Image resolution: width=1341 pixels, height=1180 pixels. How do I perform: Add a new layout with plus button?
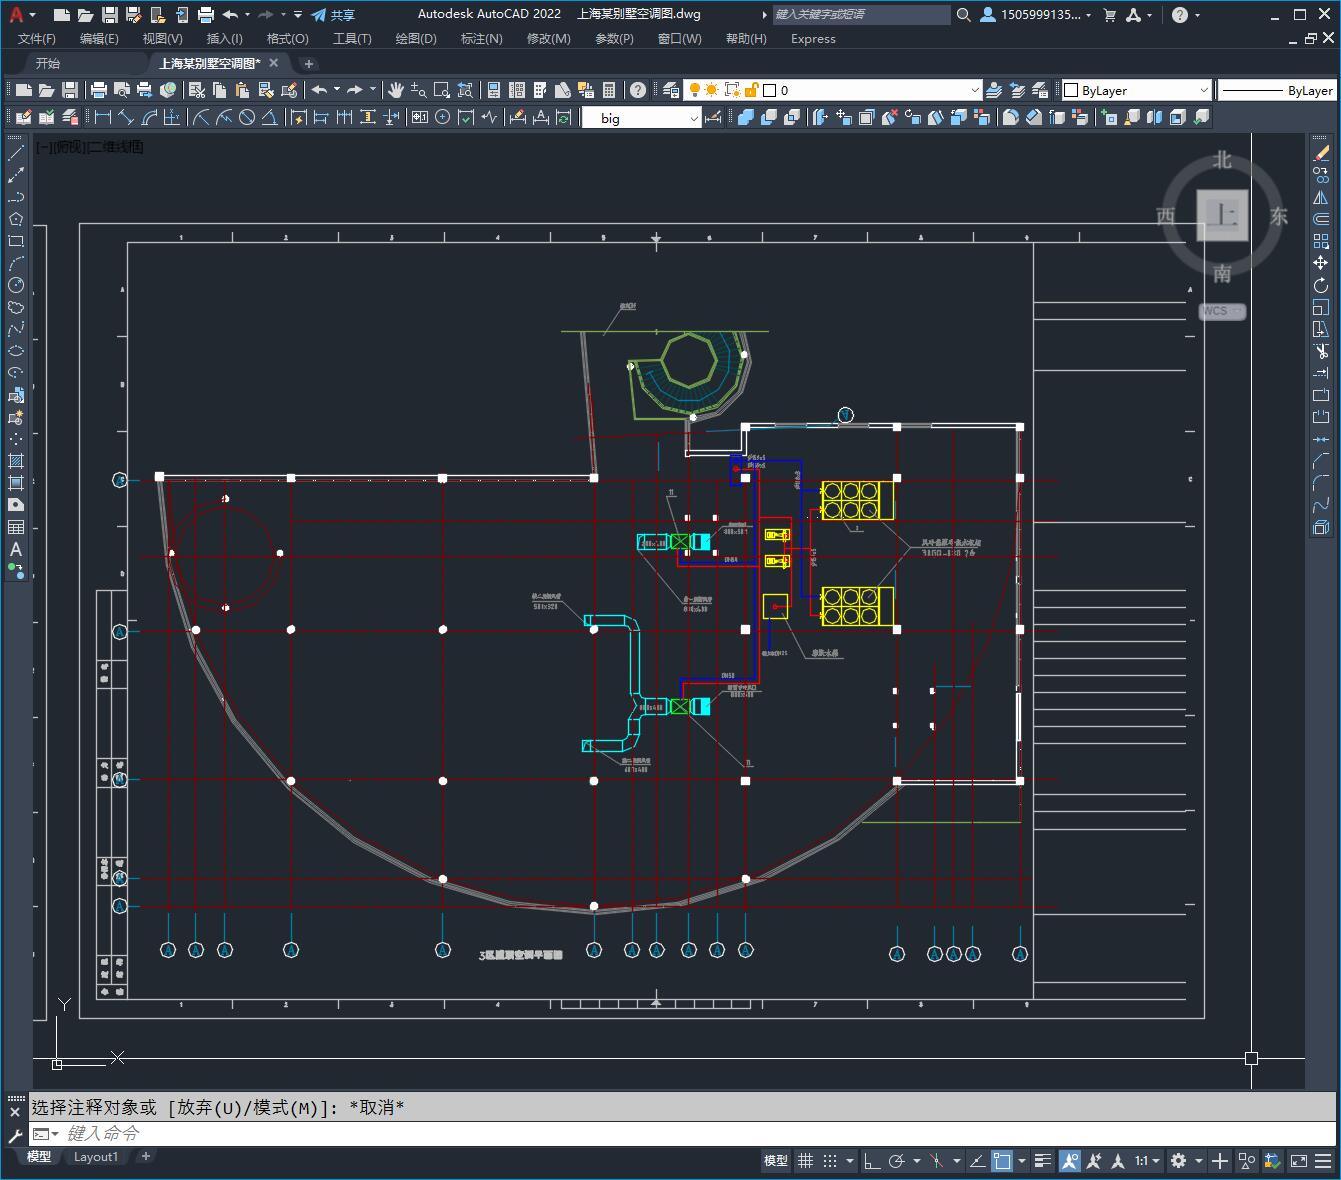tap(146, 1157)
